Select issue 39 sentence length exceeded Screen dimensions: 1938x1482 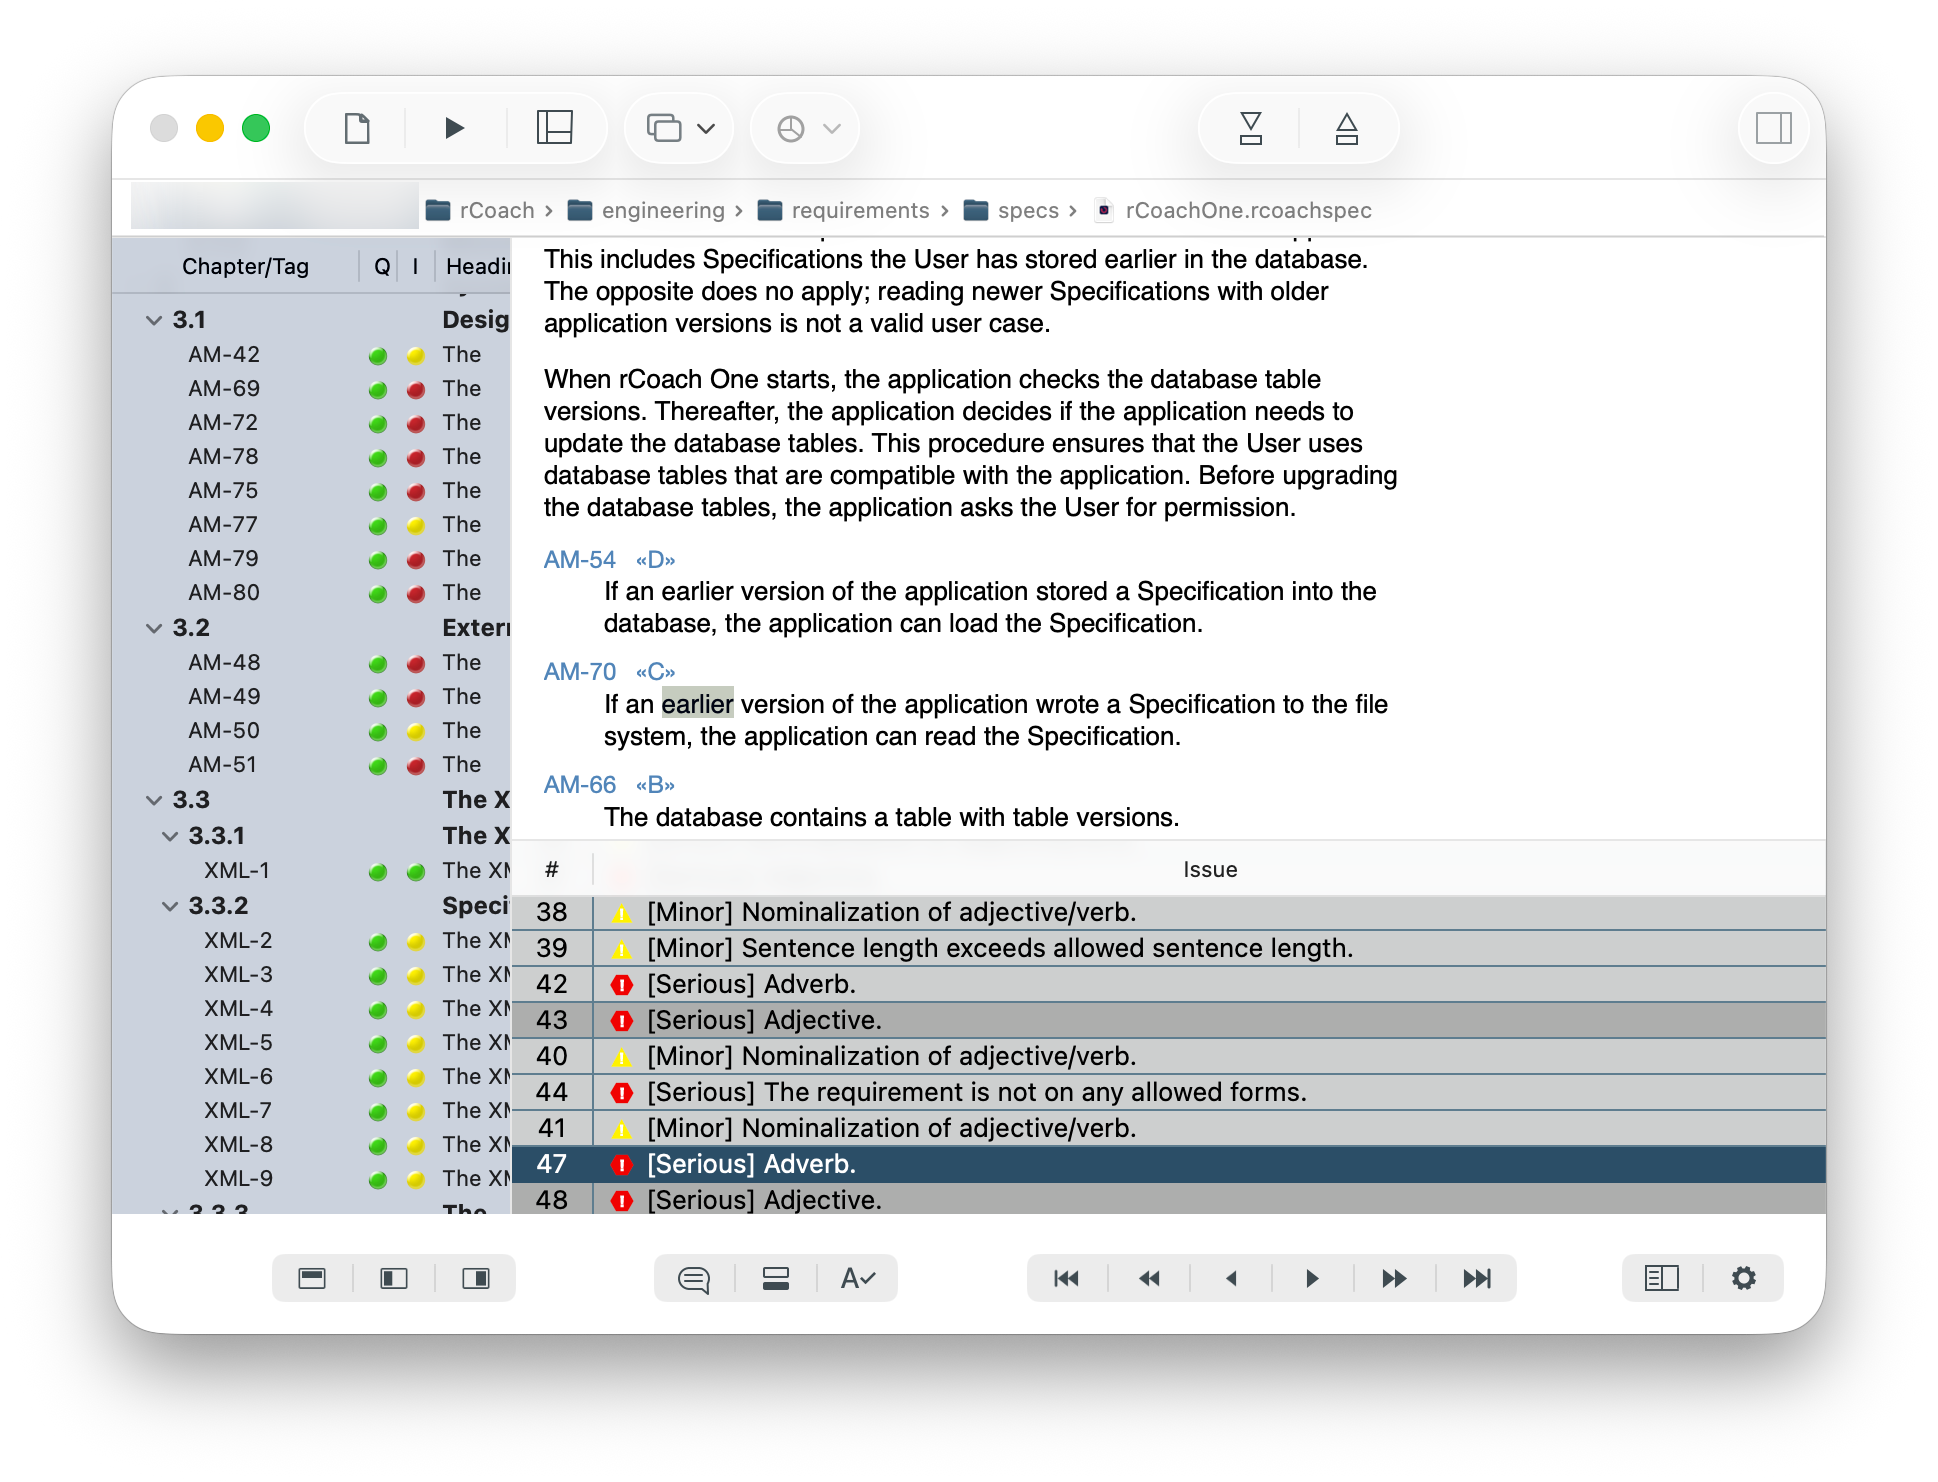pyautogui.click(x=1169, y=948)
